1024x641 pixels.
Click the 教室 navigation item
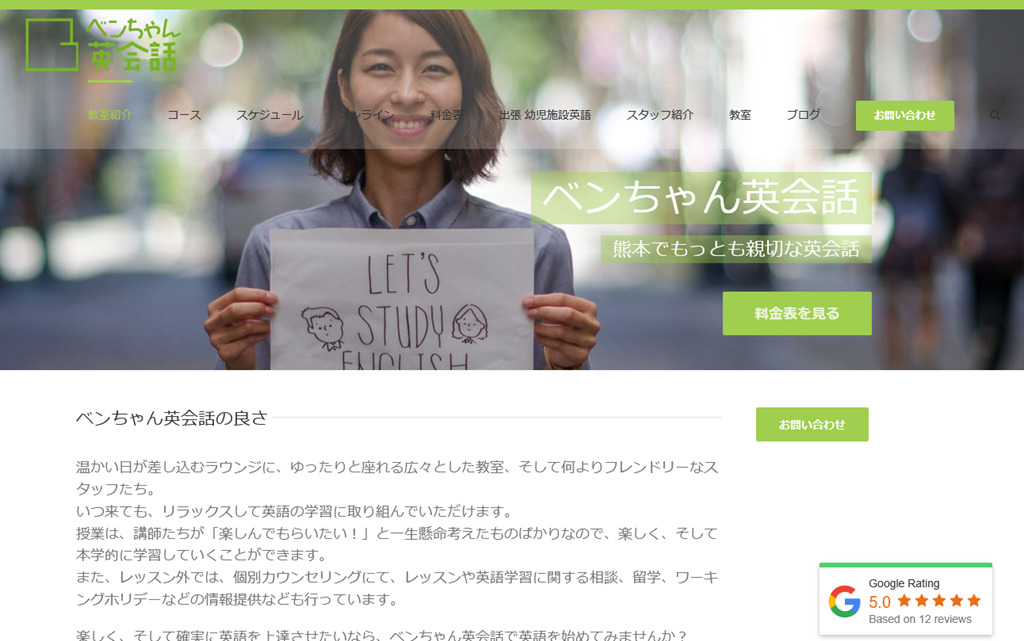(x=740, y=115)
